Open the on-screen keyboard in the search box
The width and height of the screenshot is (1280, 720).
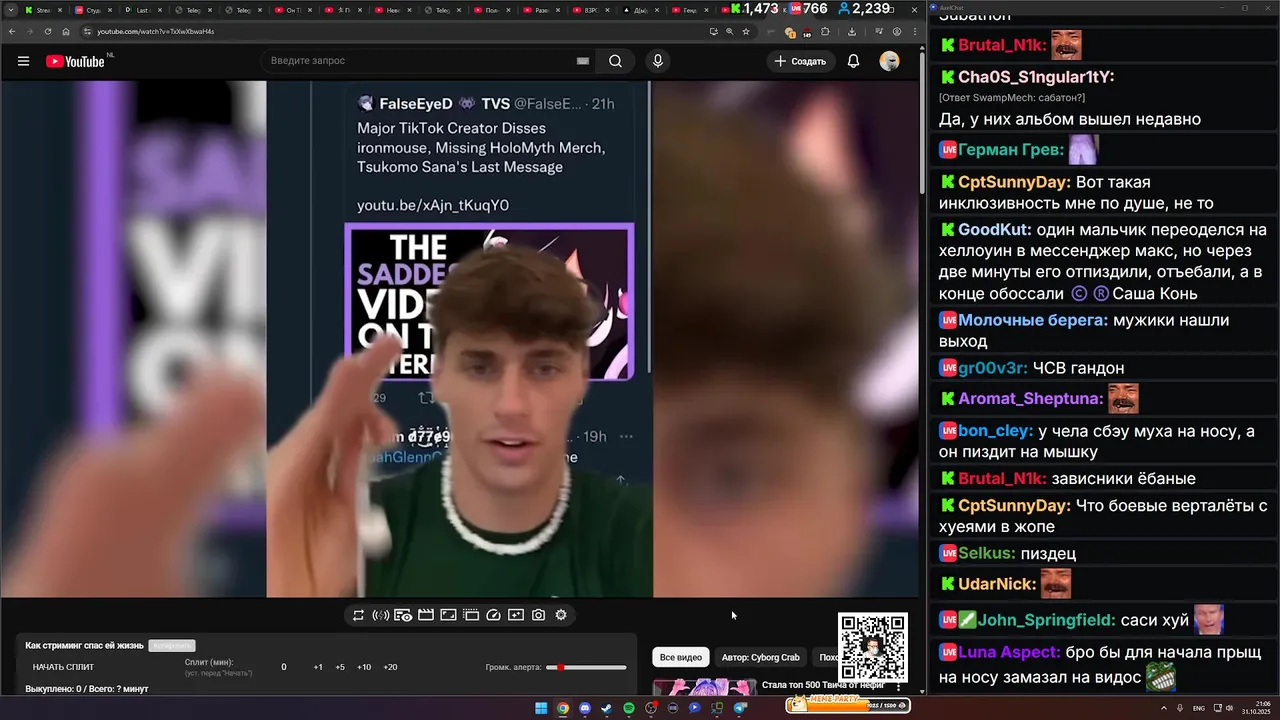click(x=582, y=61)
